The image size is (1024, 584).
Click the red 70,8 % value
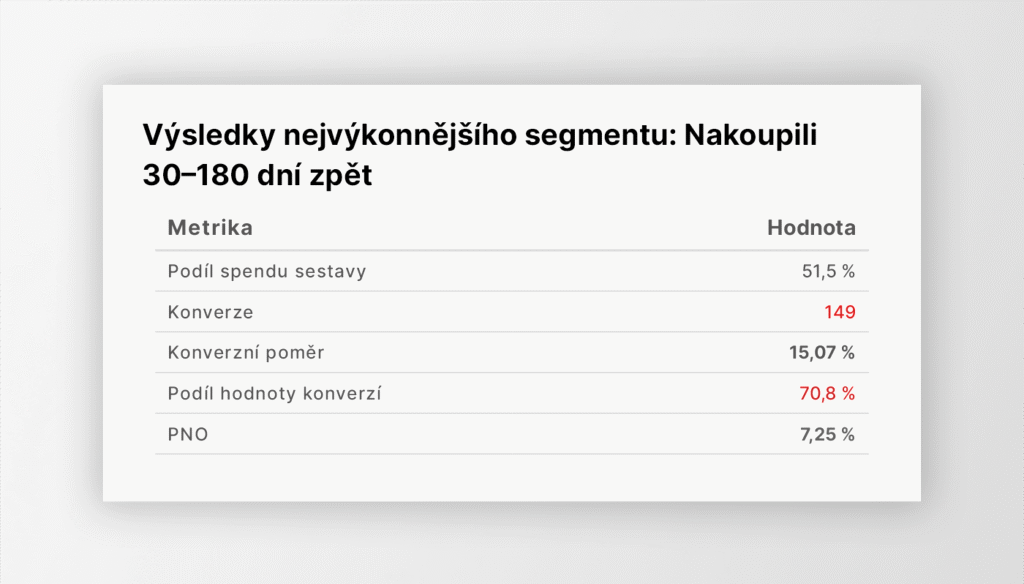click(827, 393)
